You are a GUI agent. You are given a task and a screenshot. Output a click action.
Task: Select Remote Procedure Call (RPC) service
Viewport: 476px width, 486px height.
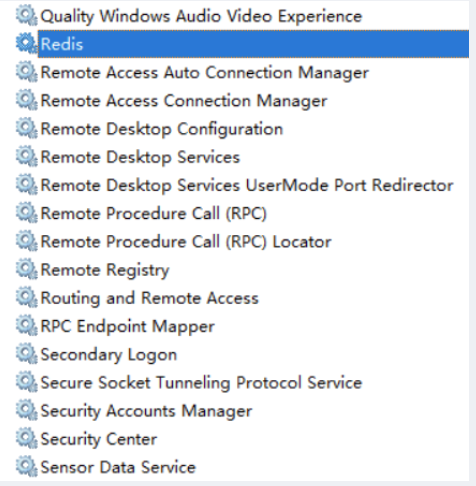coord(154,214)
